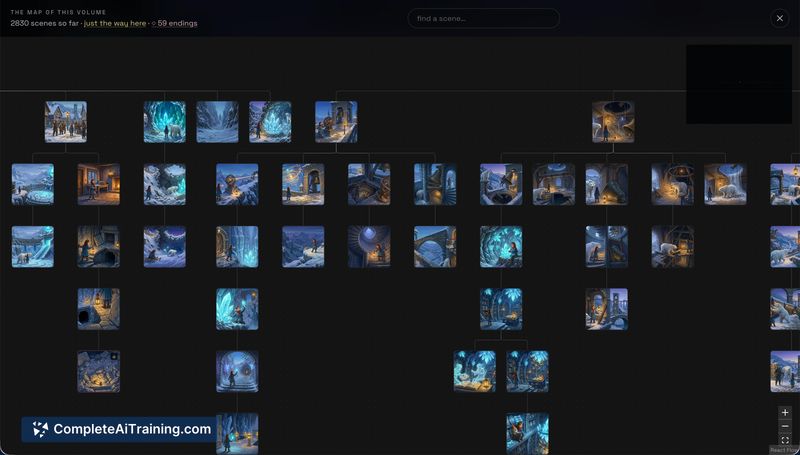Open the snowy bridge with ladder and tower scene
800x455 pixels.
607,309
